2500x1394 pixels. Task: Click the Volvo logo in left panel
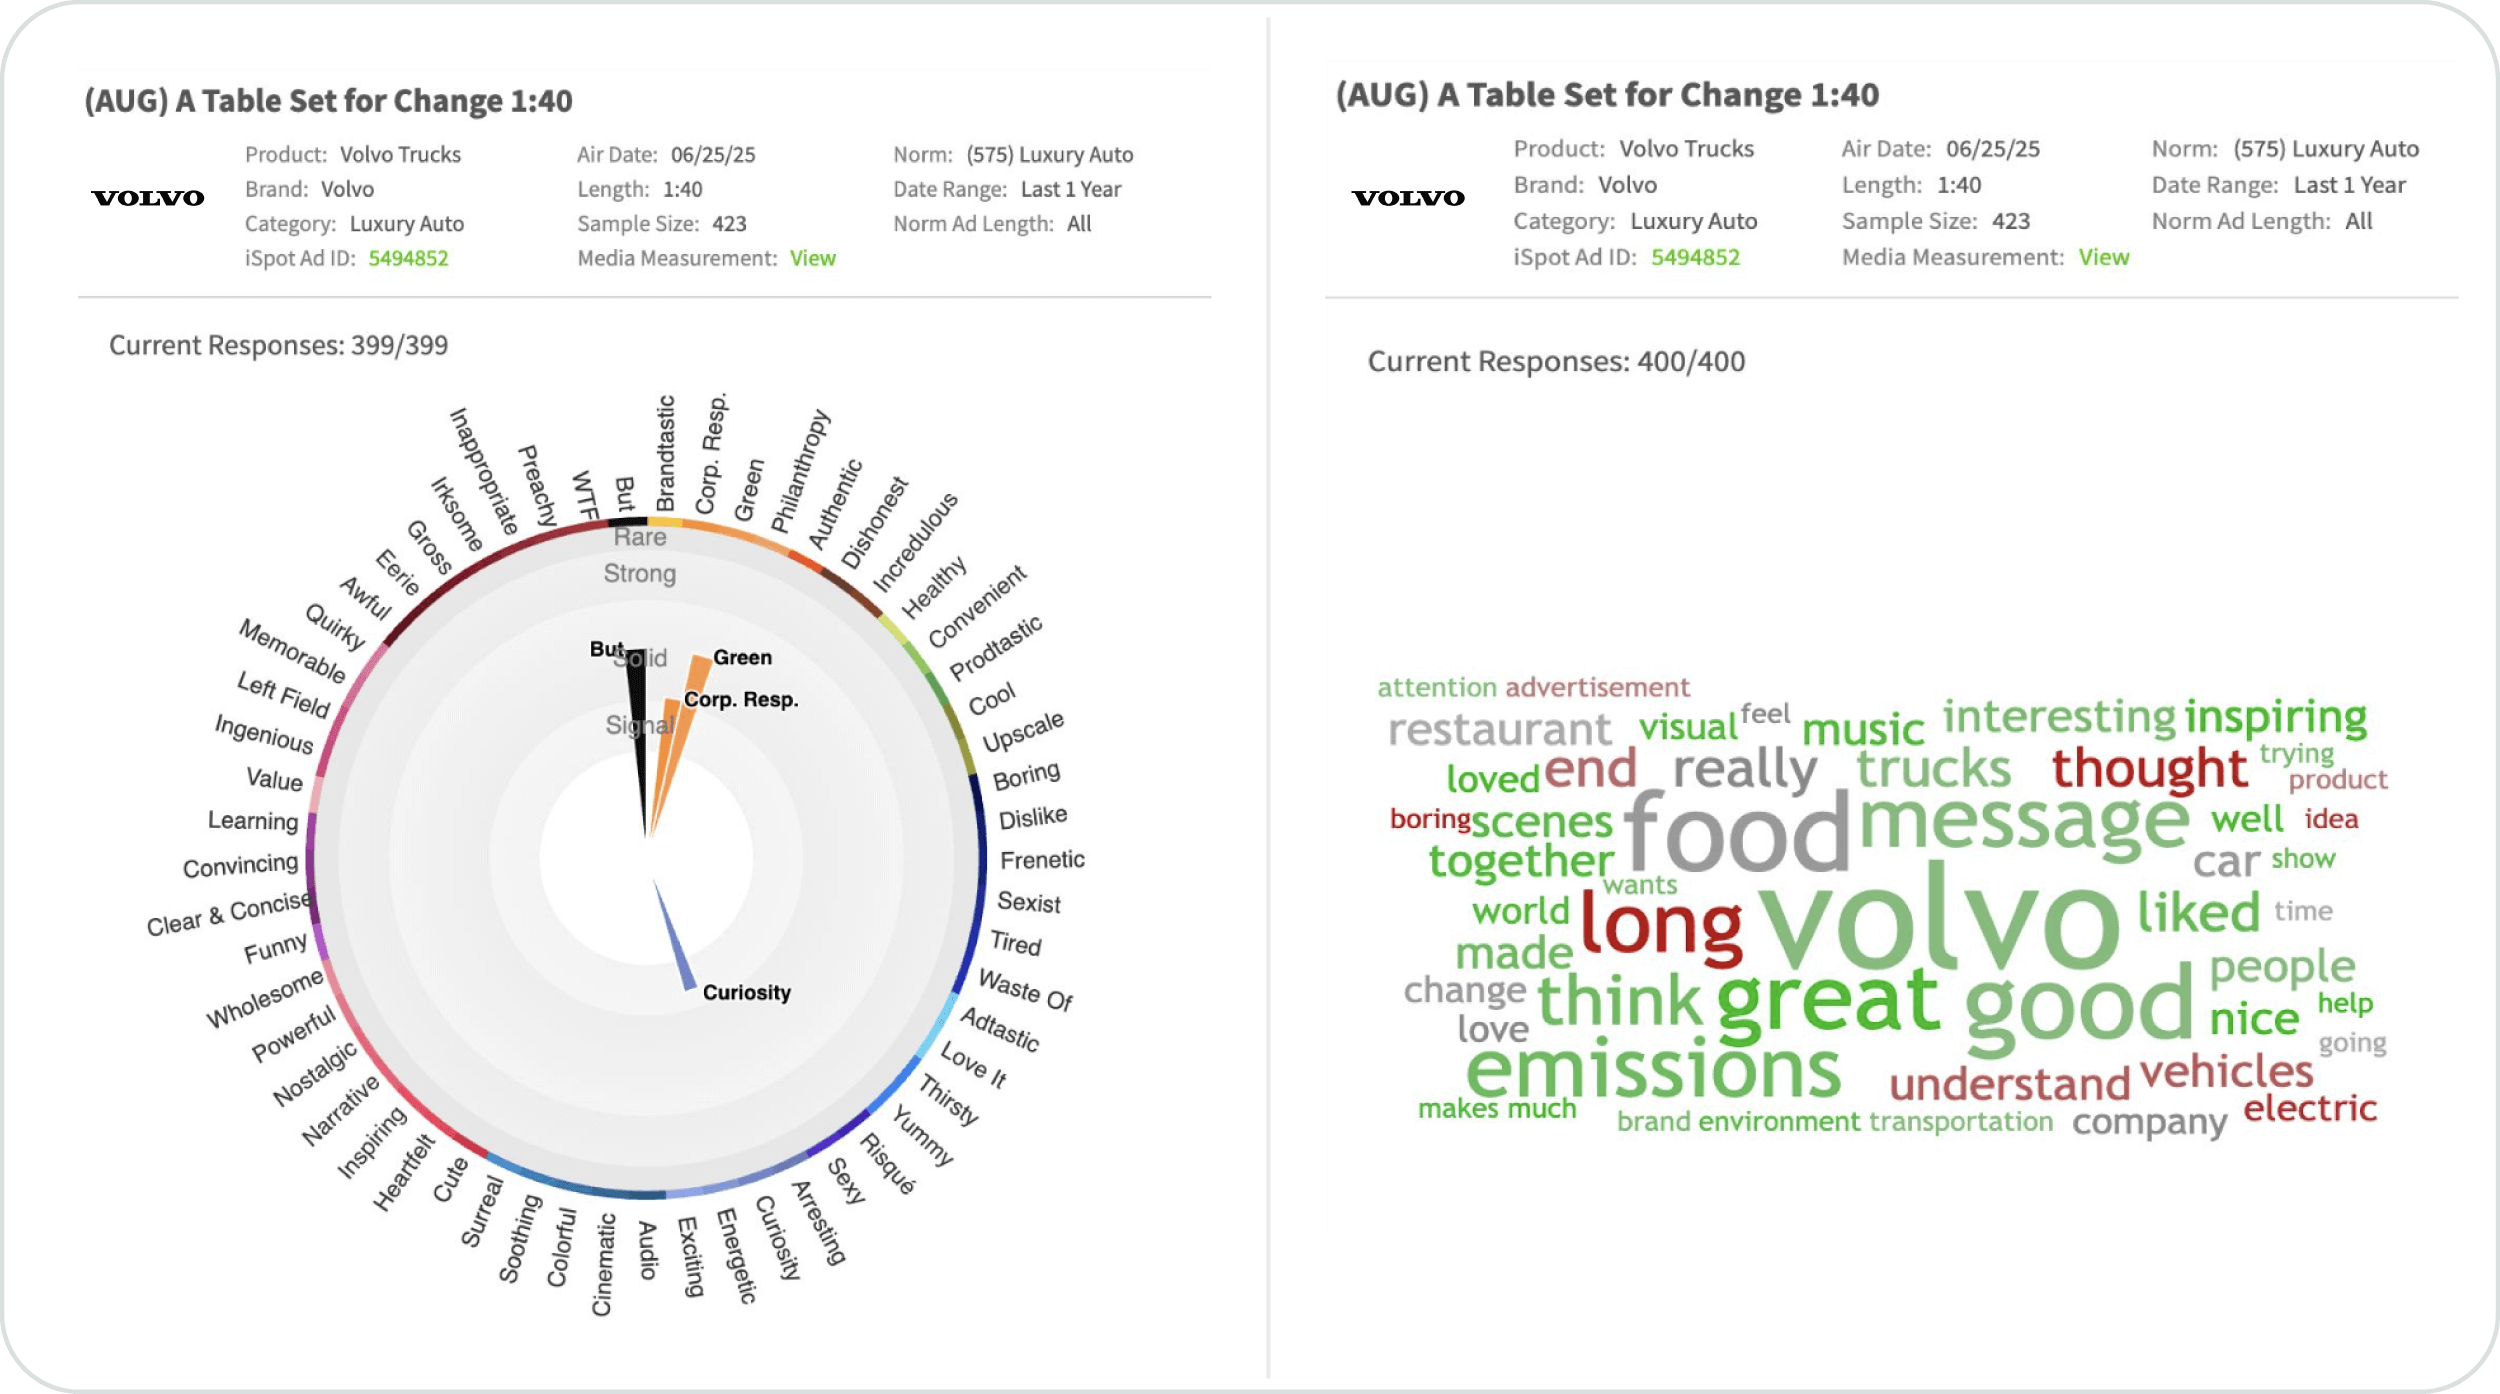[x=148, y=198]
